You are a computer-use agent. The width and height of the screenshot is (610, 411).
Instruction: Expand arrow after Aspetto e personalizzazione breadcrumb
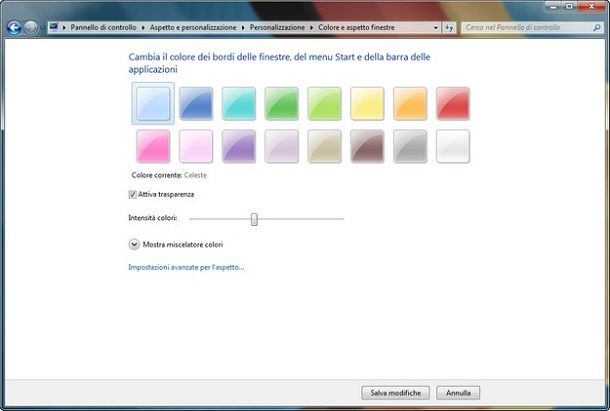243,28
